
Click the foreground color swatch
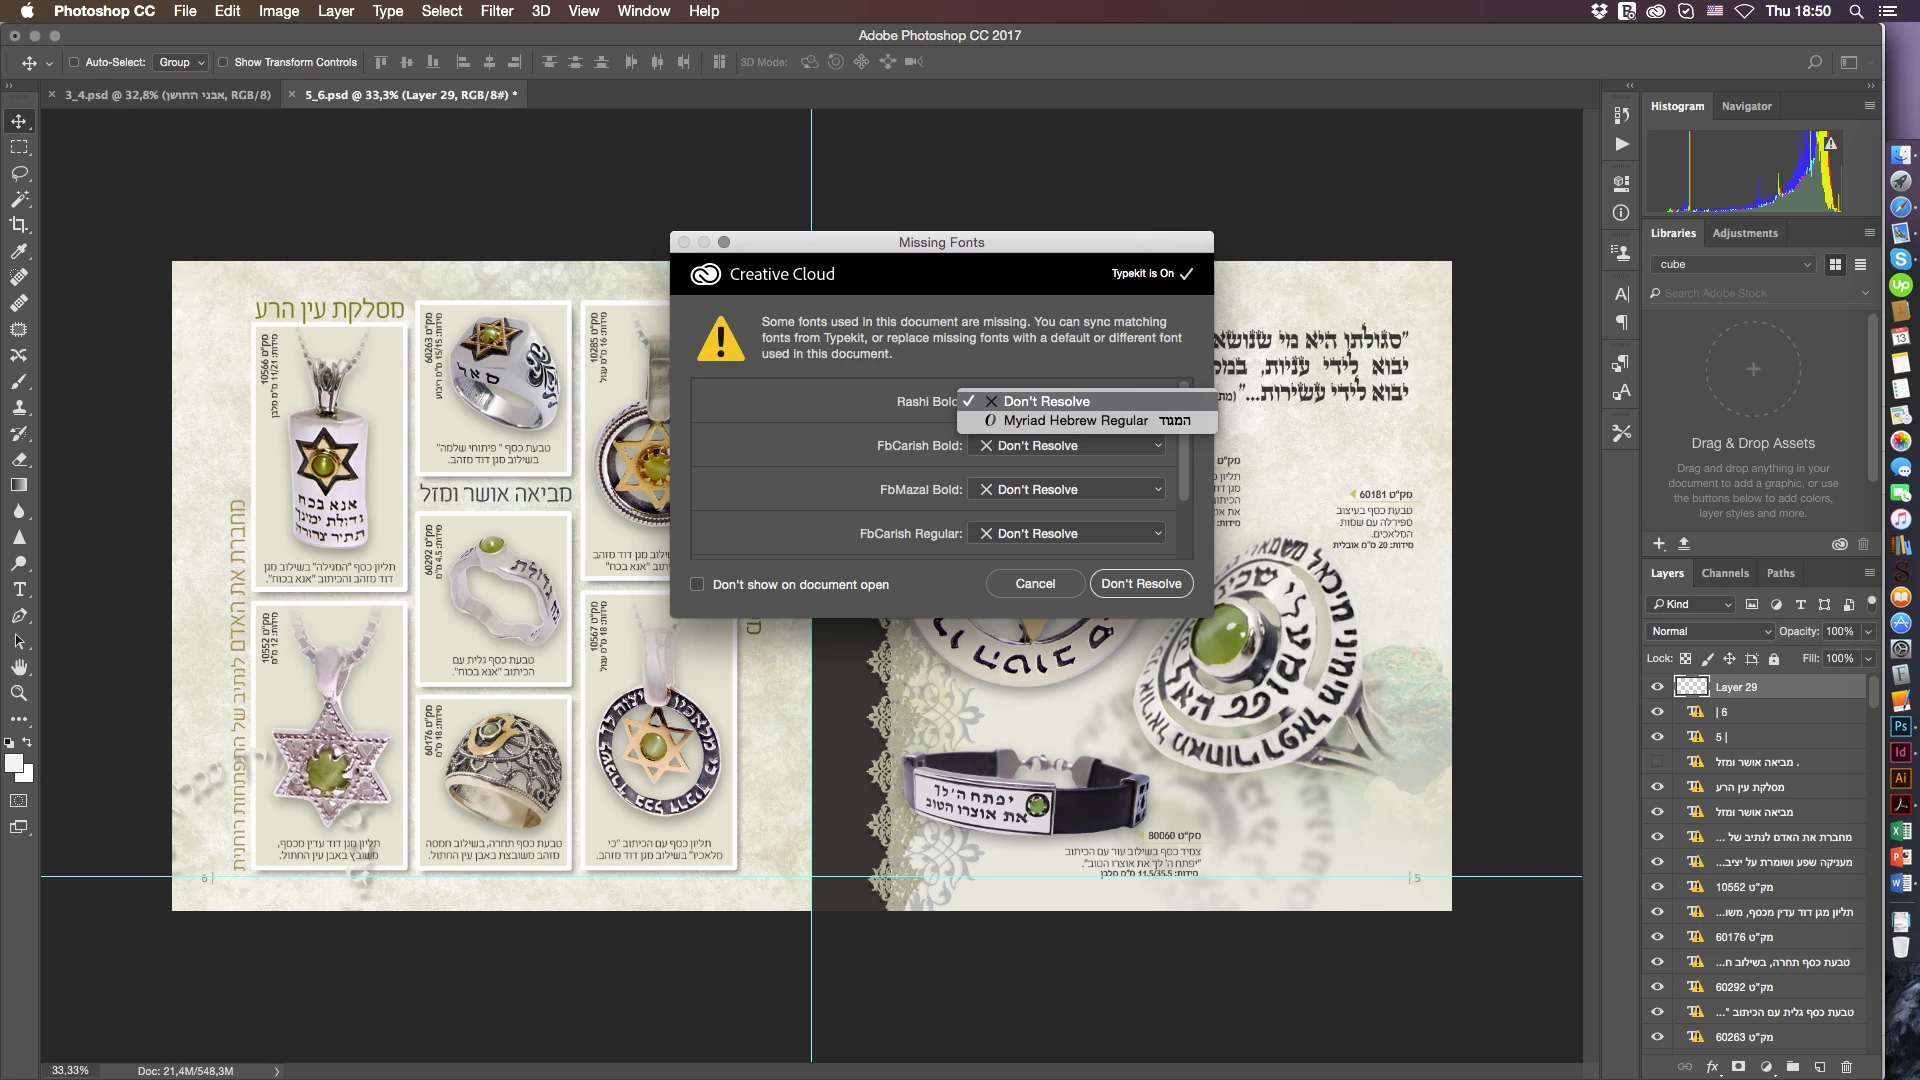(x=13, y=764)
